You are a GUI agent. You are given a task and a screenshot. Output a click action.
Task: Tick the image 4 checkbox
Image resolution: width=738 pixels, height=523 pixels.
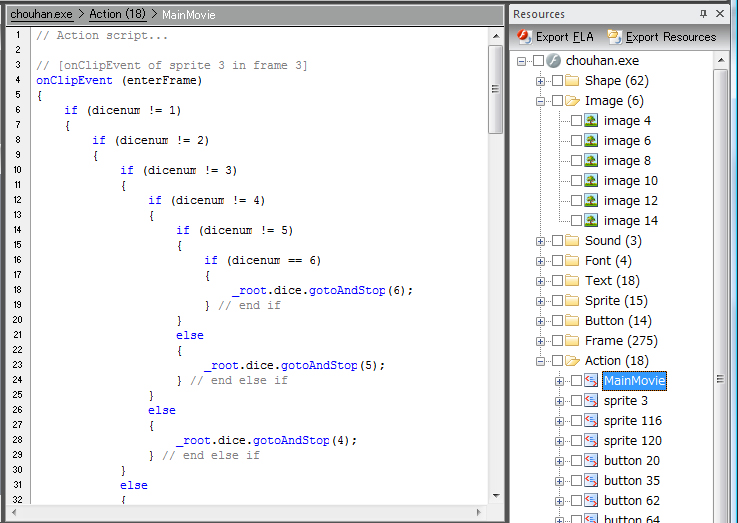(577, 121)
